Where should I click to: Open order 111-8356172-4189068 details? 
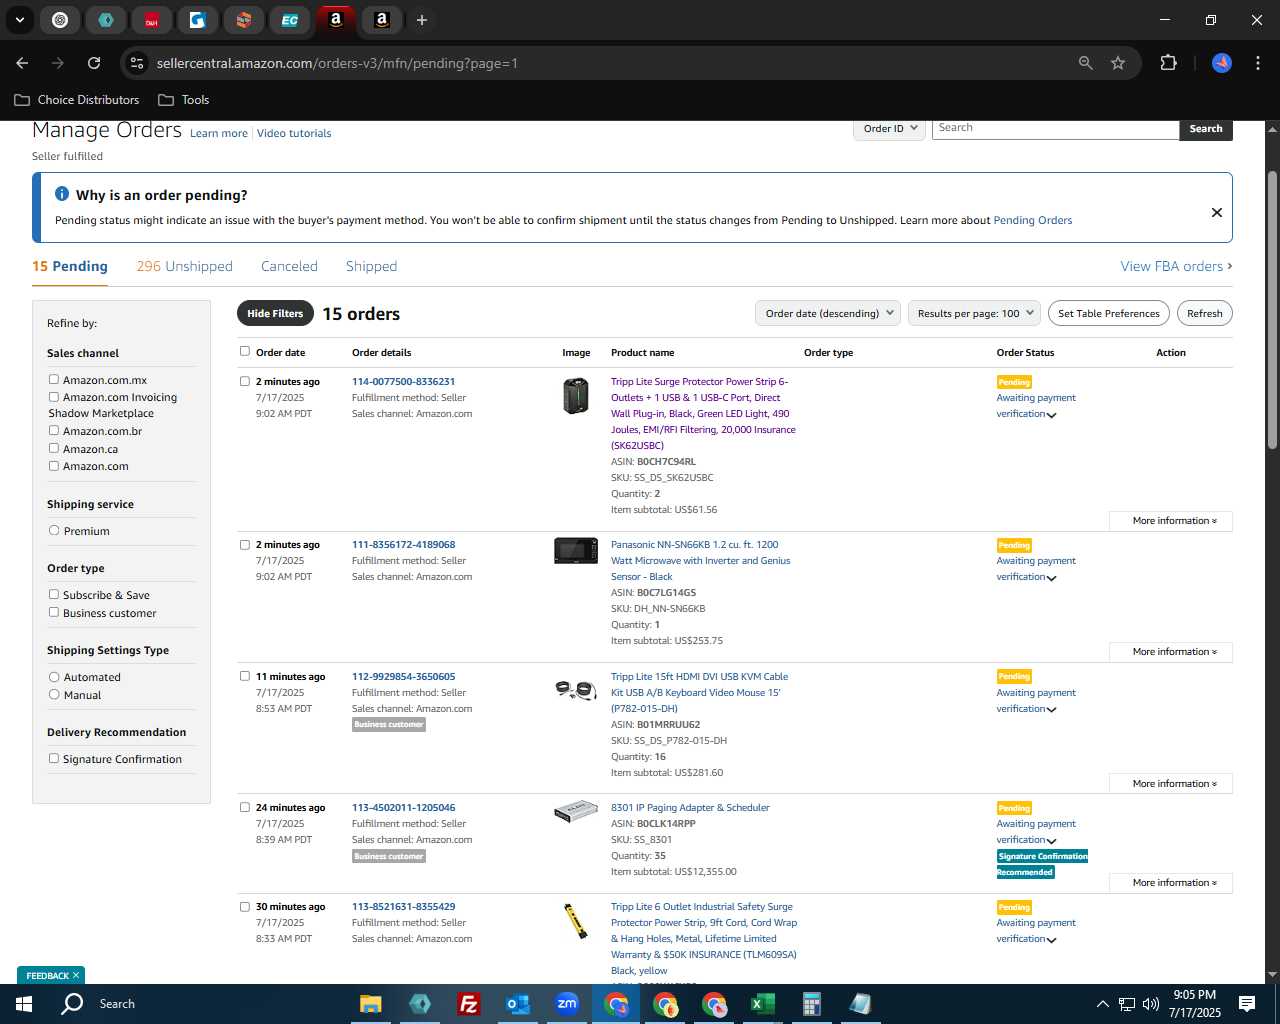(403, 545)
